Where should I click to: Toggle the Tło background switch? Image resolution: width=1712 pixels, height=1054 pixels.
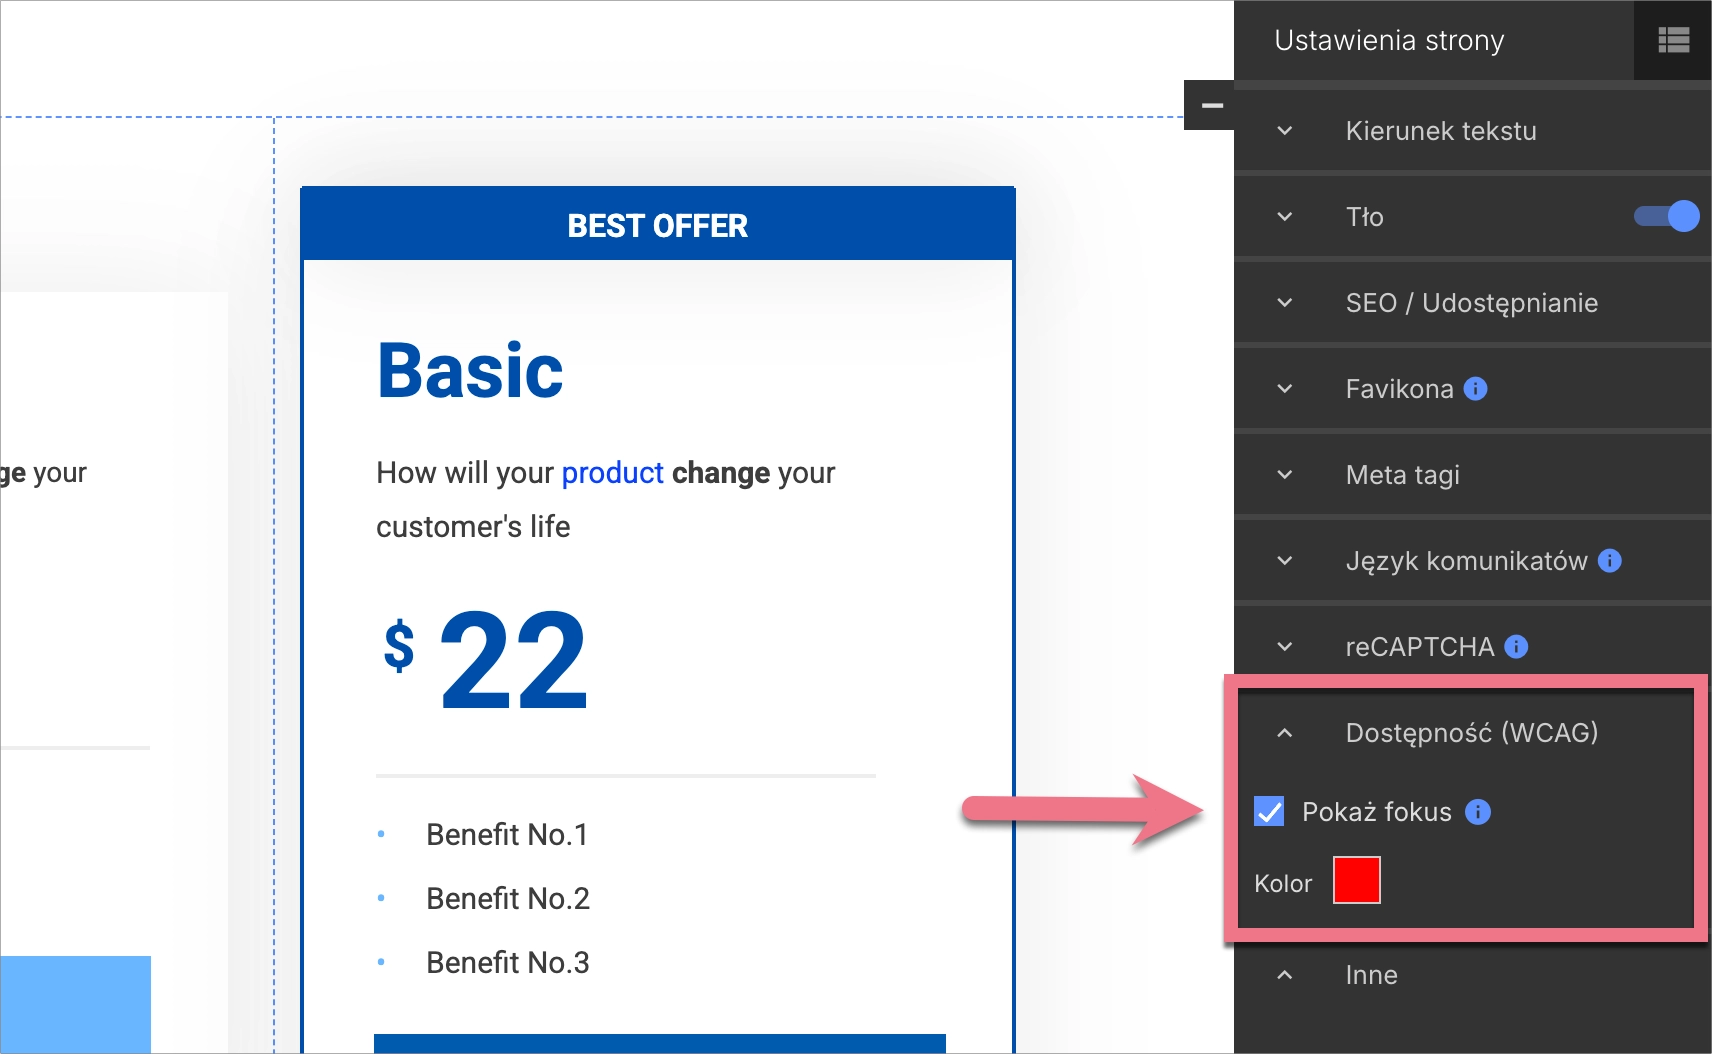[1666, 217]
